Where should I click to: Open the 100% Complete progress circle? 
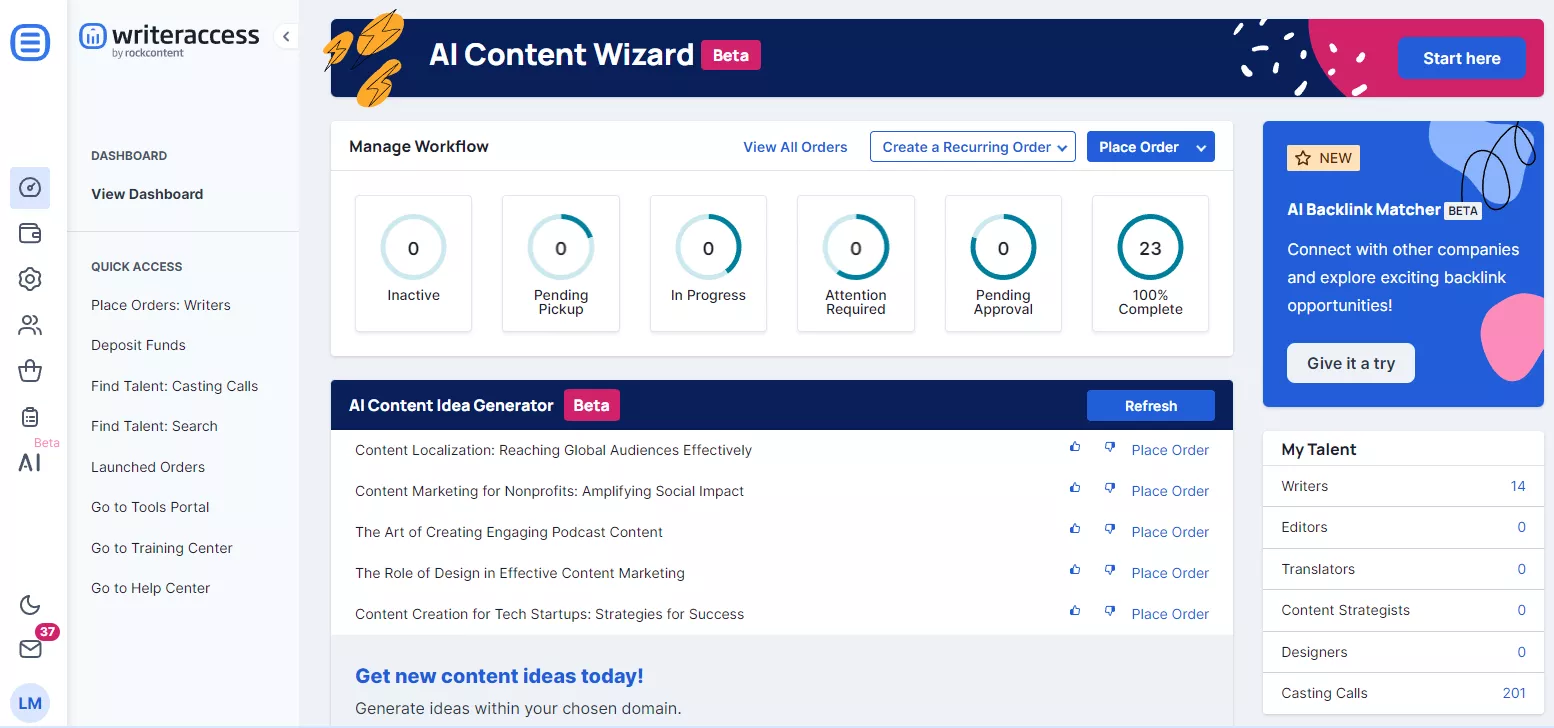click(x=1150, y=248)
